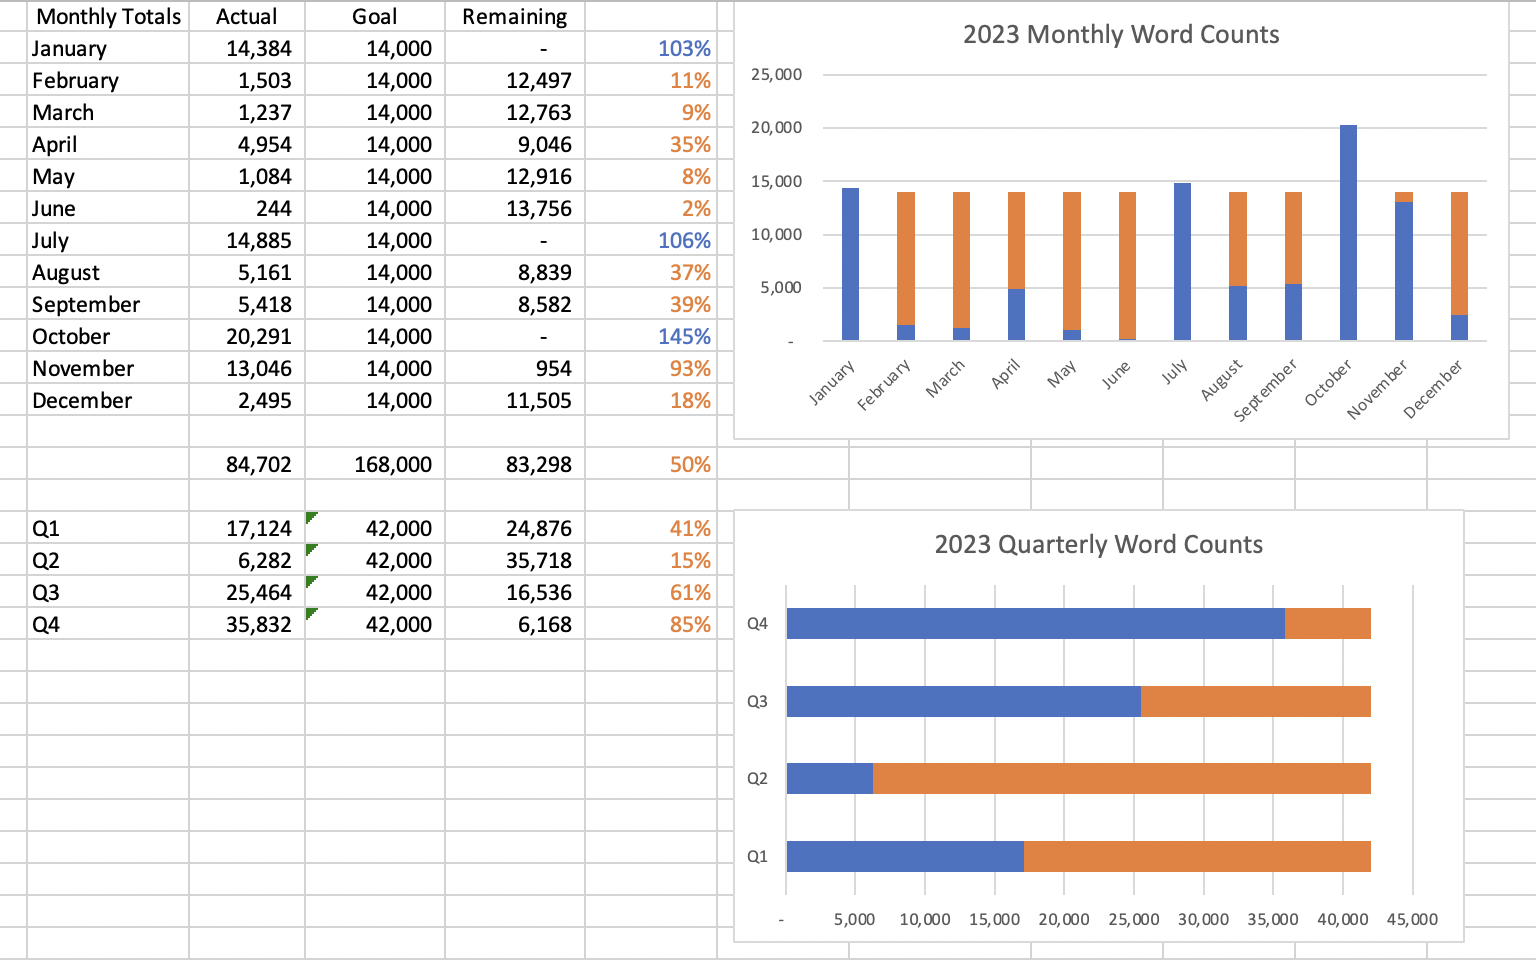The width and height of the screenshot is (1536, 960).
Task: Click June's actual value 244
Action: click(247, 208)
